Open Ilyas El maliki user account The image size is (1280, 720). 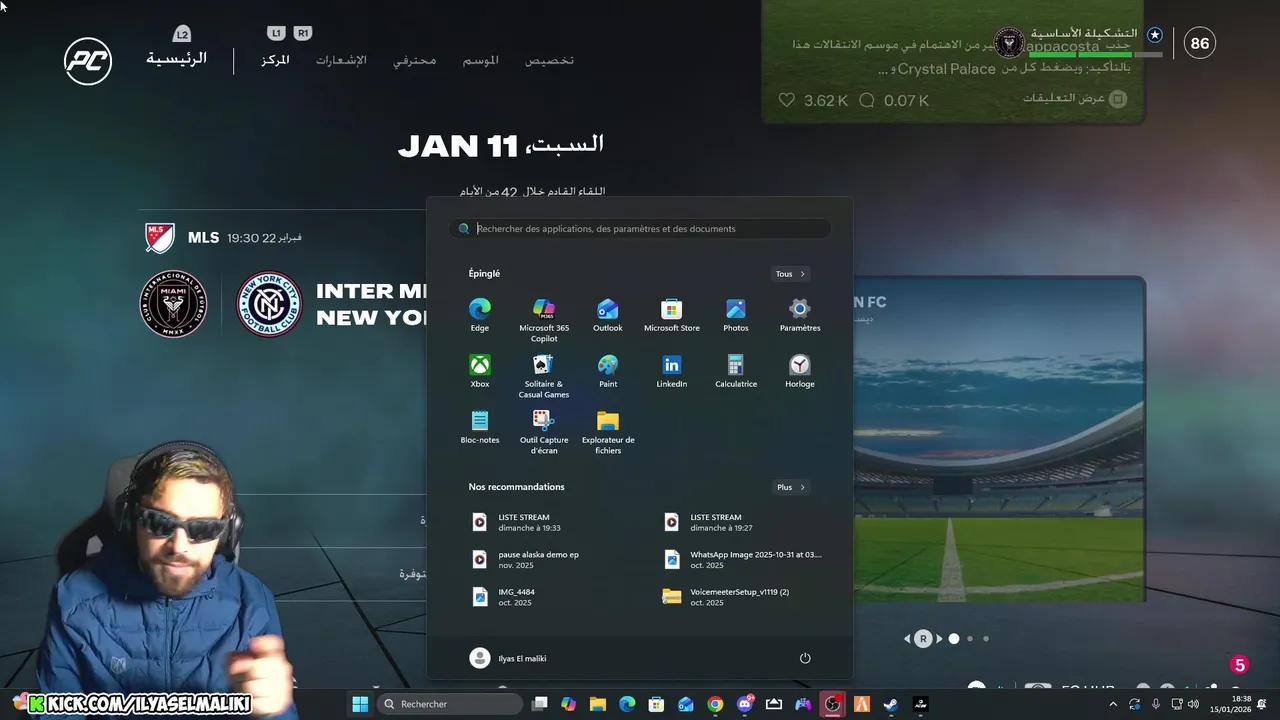(x=508, y=658)
